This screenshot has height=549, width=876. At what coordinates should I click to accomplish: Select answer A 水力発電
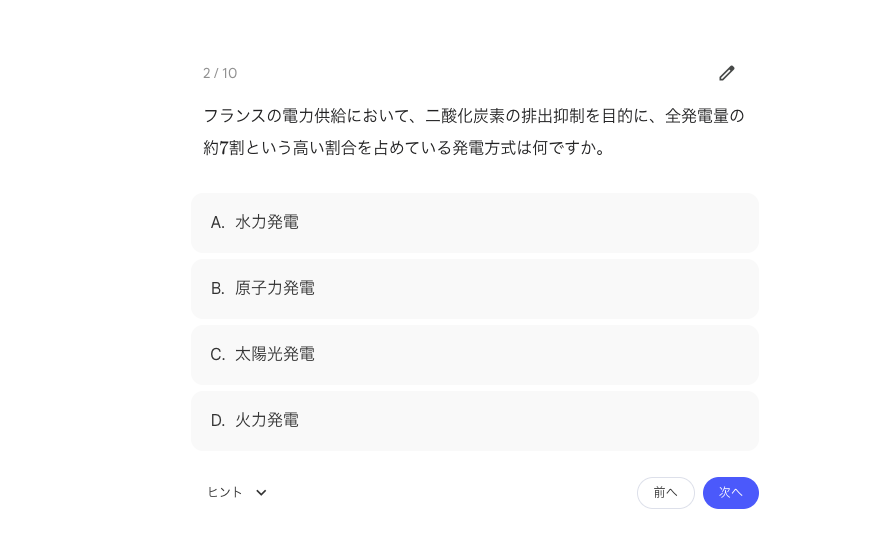[474, 222]
